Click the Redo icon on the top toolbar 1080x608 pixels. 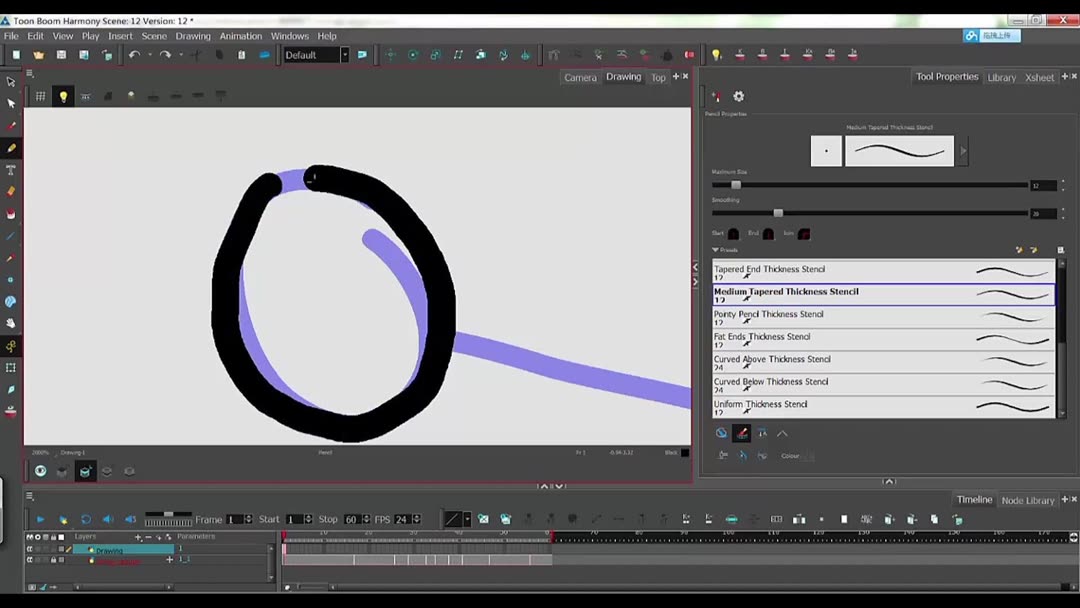(x=165, y=55)
